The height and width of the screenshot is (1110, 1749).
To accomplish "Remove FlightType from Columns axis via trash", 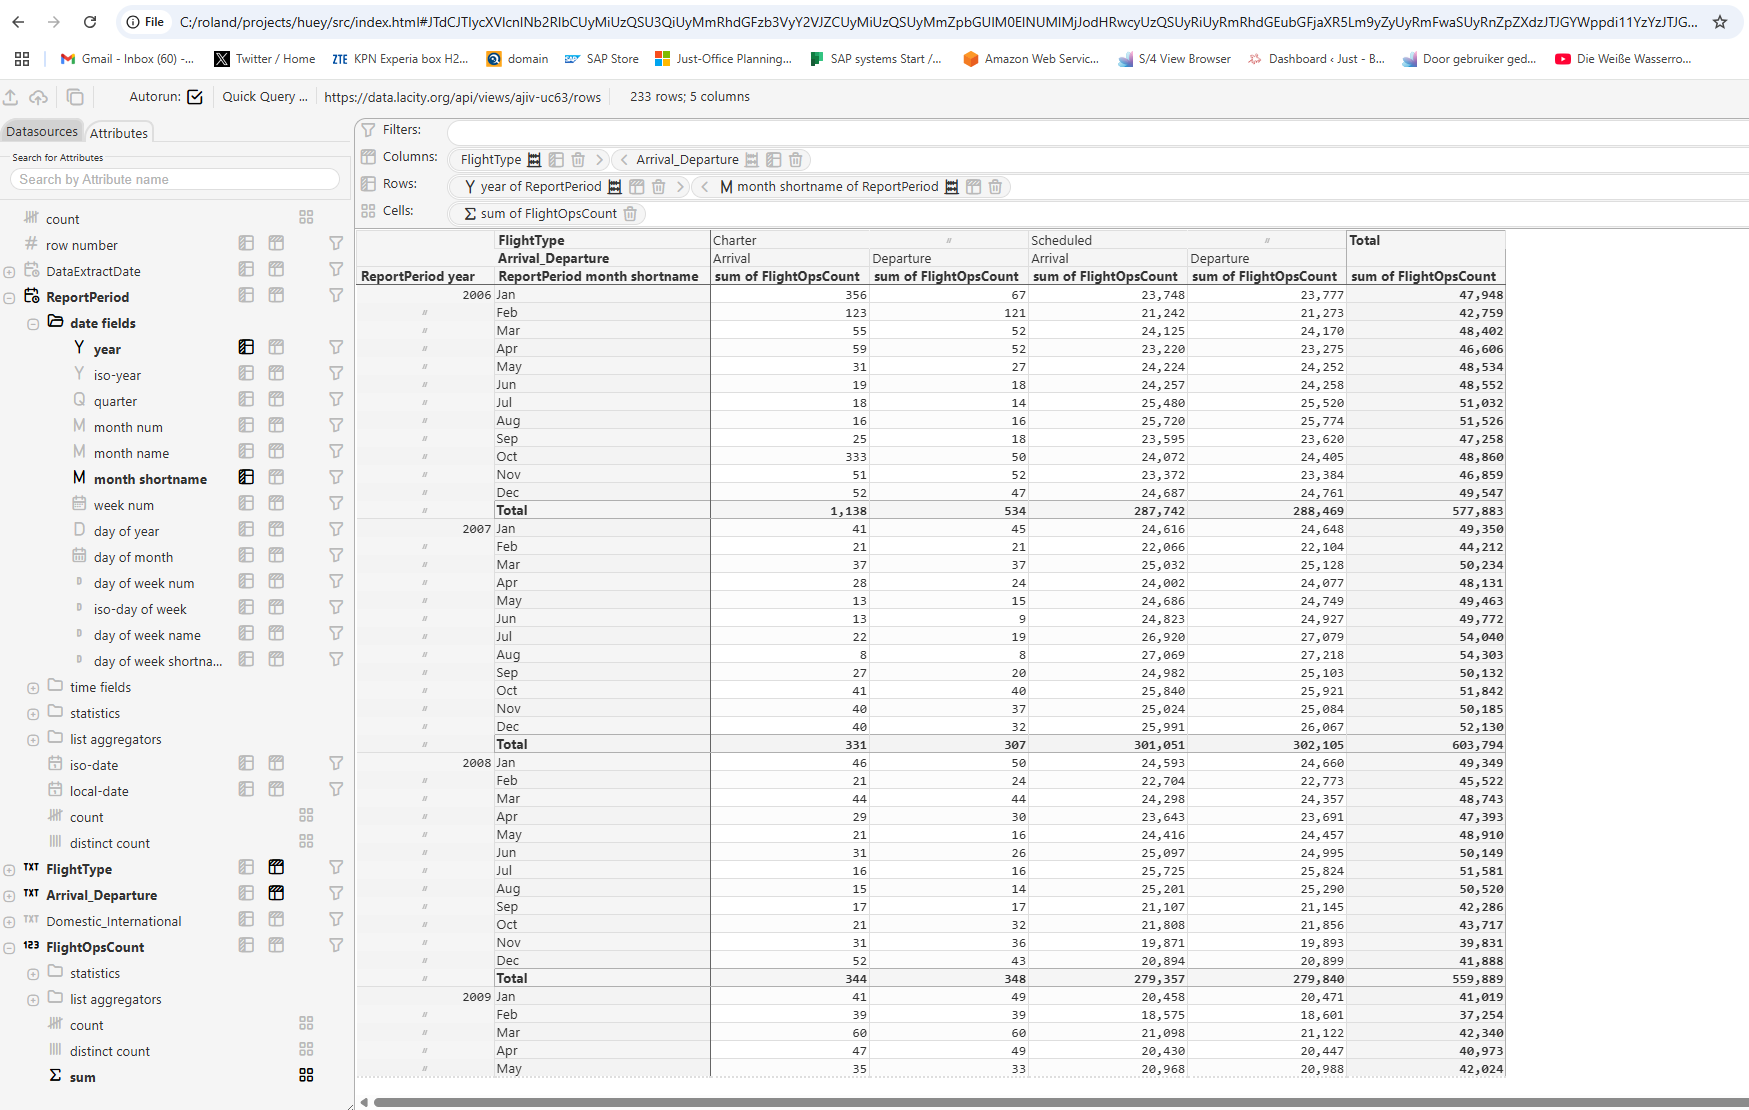I will (578, 160).
